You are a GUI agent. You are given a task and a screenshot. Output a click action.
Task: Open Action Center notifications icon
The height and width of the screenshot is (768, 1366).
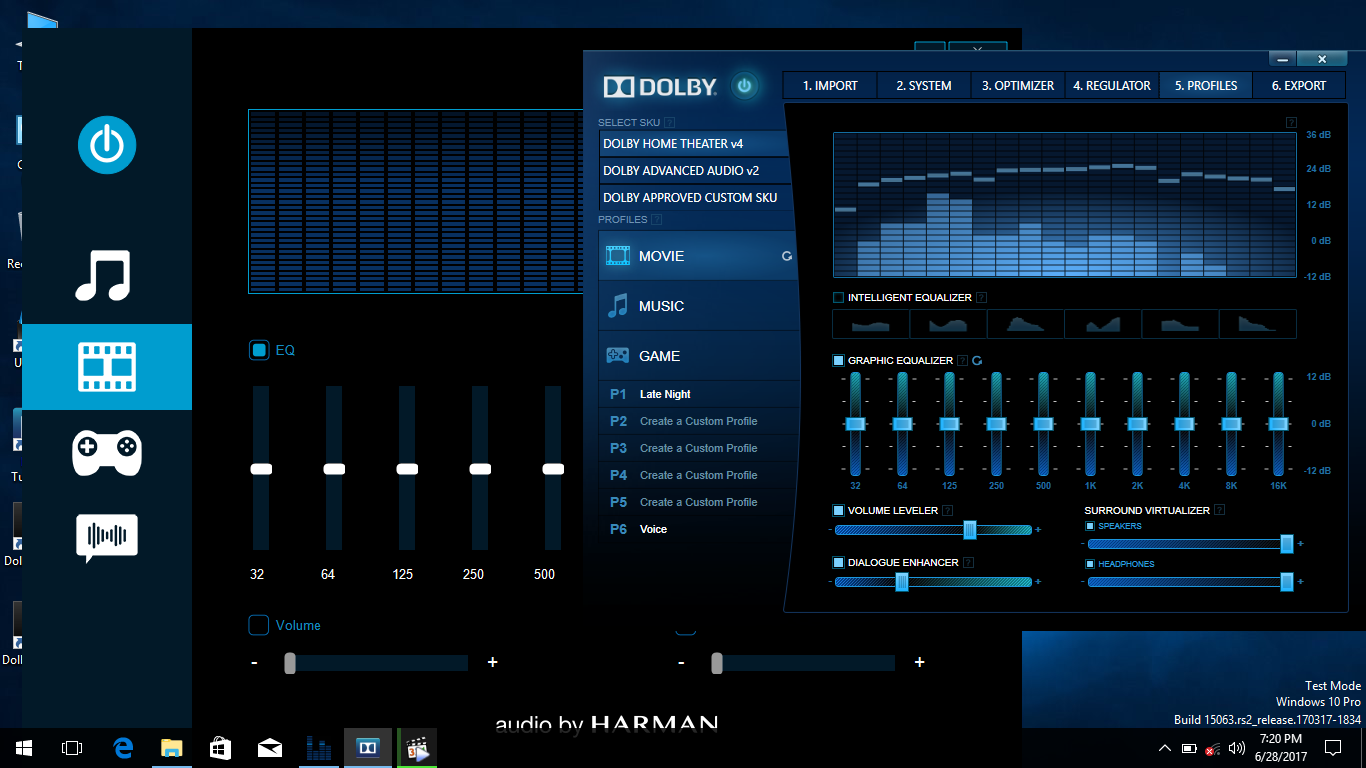(x=1332, y=747)
